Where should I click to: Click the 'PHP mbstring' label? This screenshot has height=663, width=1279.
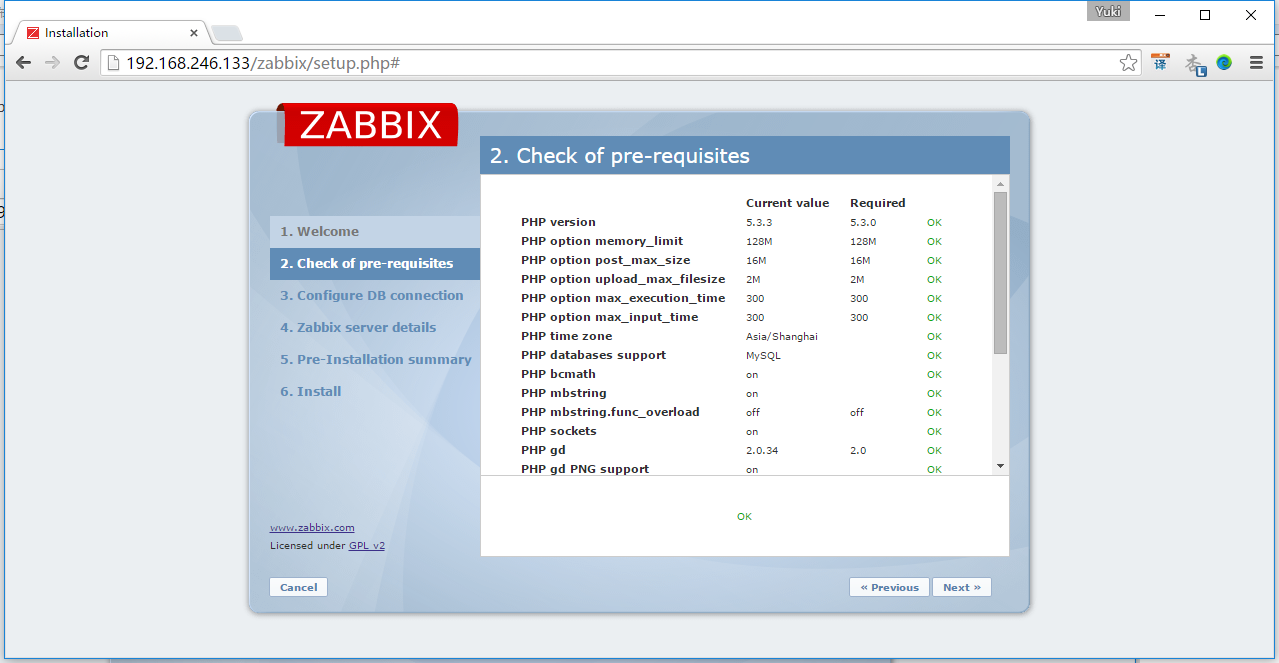tap(563, 393)
